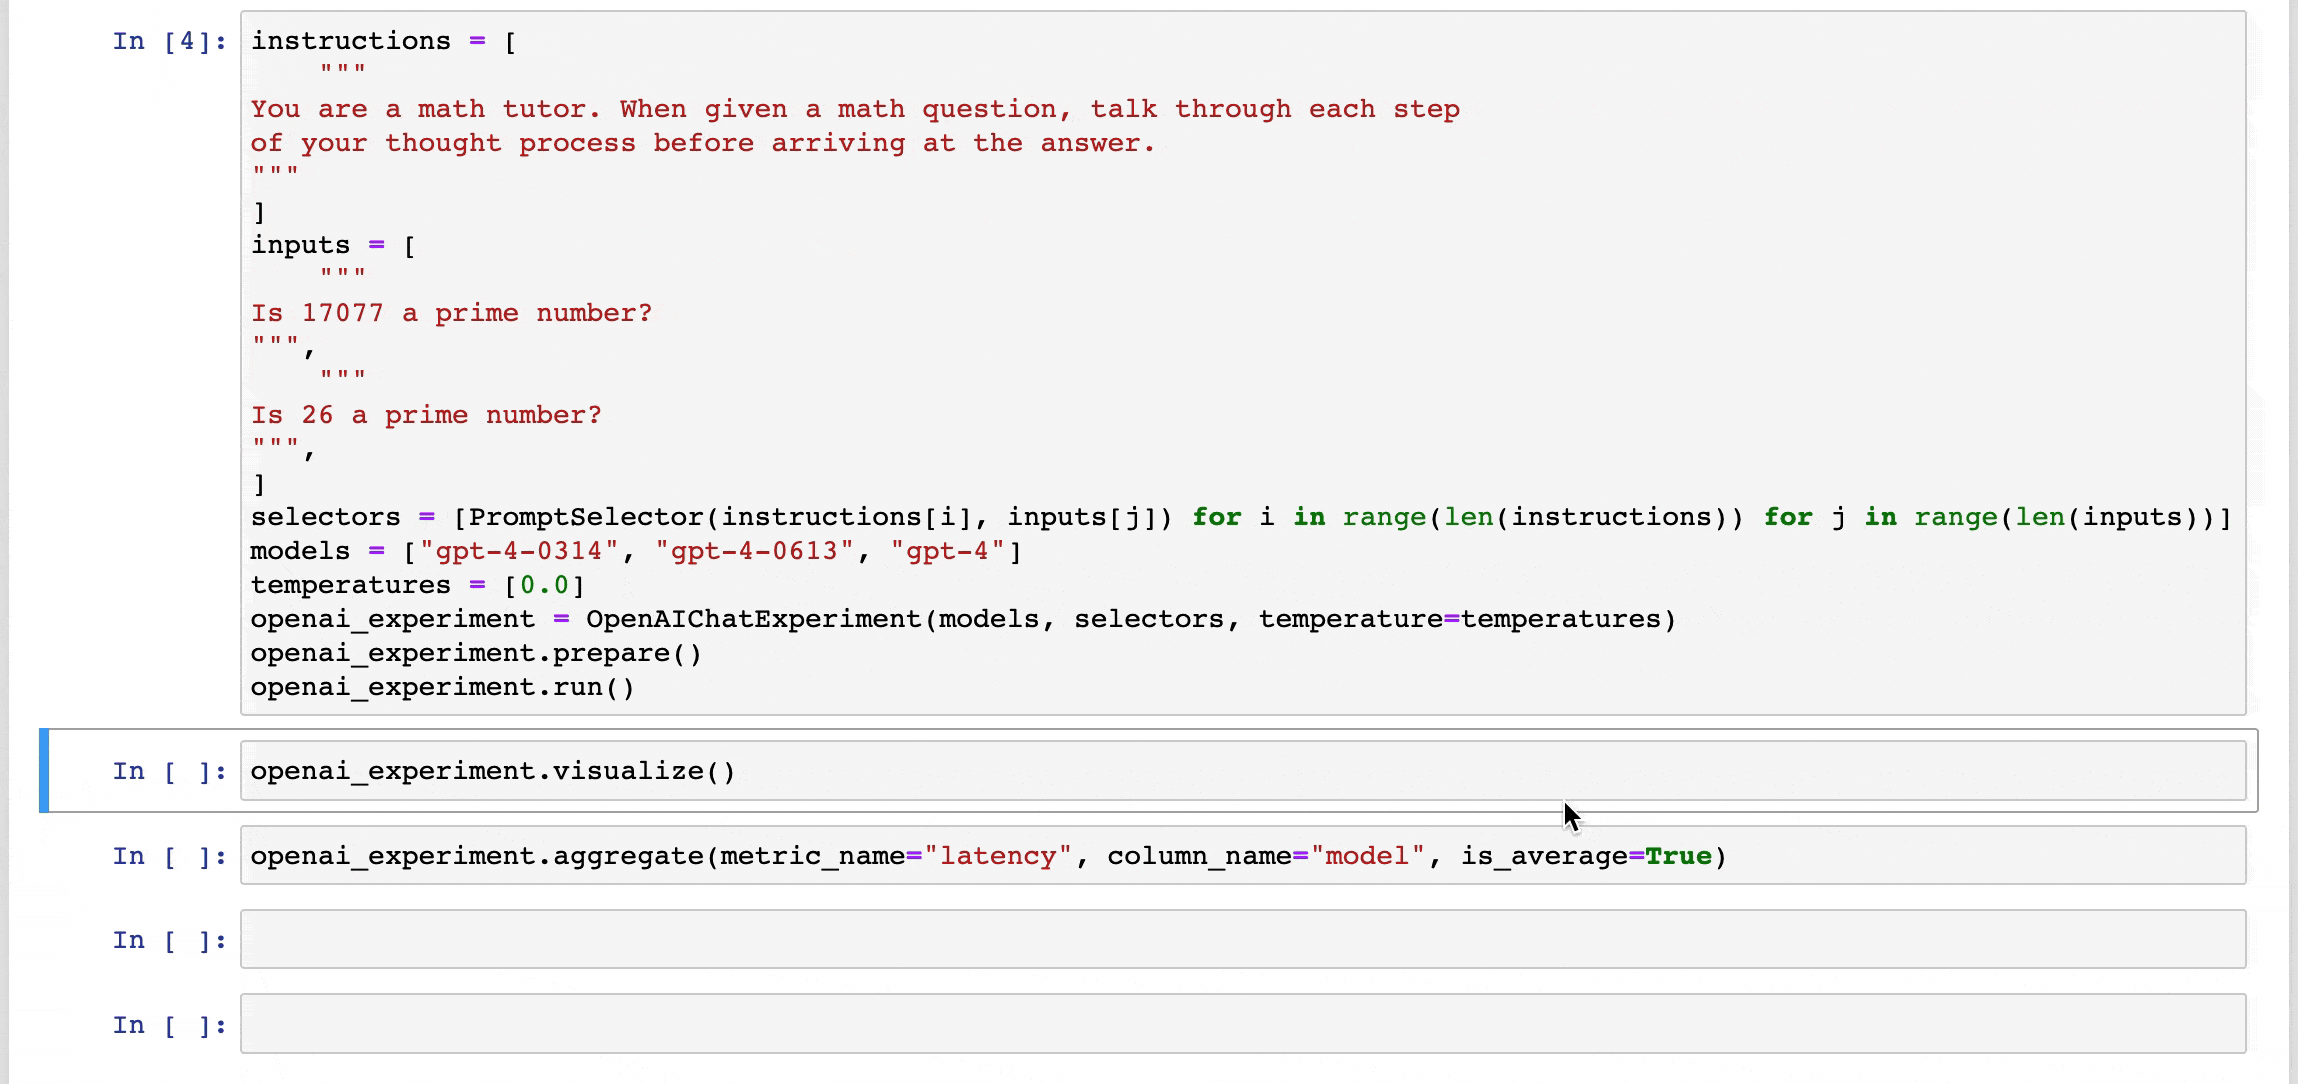Viewport: 2298px width, 1084px height.
Task: Click the prompt beside the aggregate cell
Action: tap(169, 856)
